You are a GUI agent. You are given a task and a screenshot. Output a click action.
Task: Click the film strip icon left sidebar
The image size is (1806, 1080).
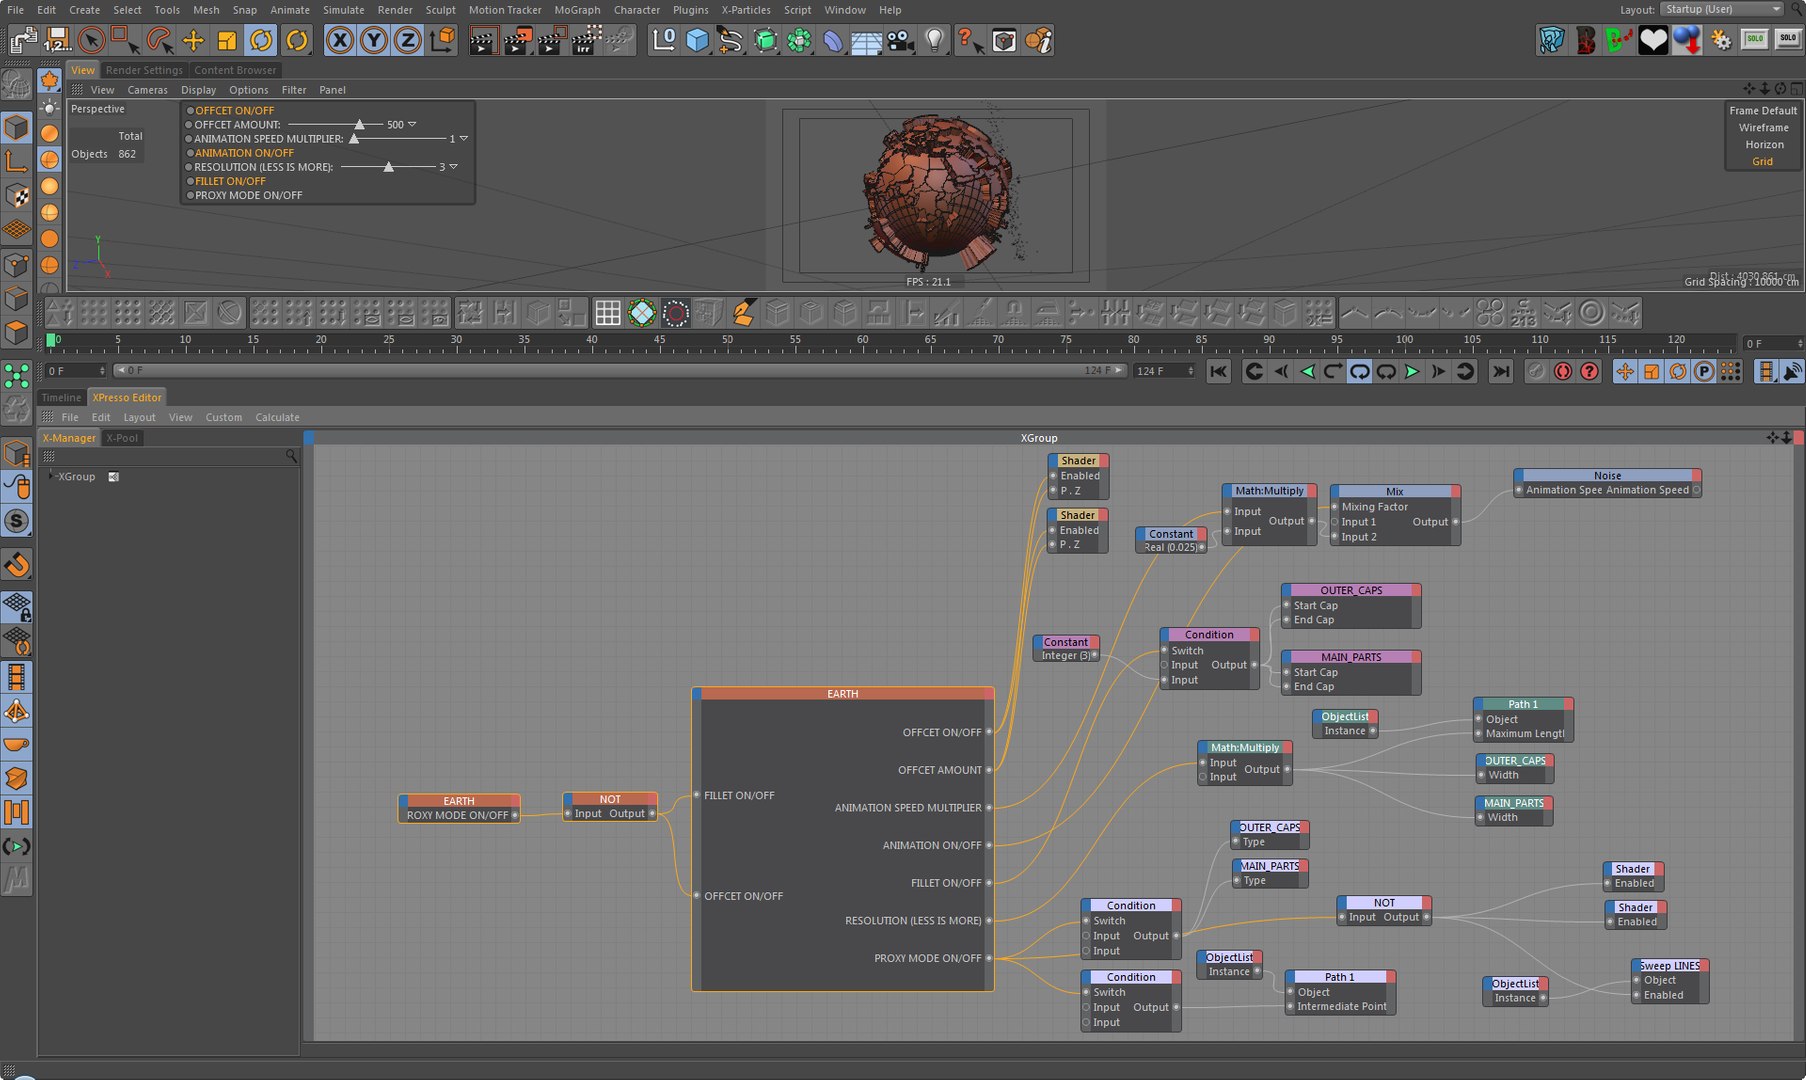[x=17, y=677]
